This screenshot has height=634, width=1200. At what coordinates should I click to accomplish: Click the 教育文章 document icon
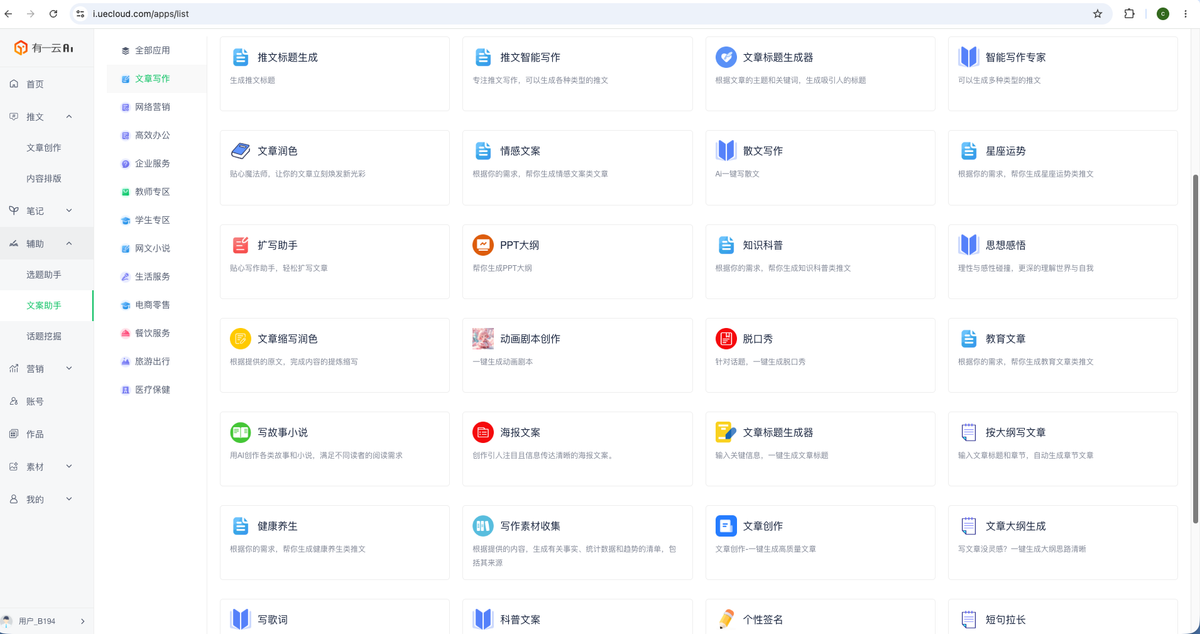pyautogui.click(x=968, y=339)
